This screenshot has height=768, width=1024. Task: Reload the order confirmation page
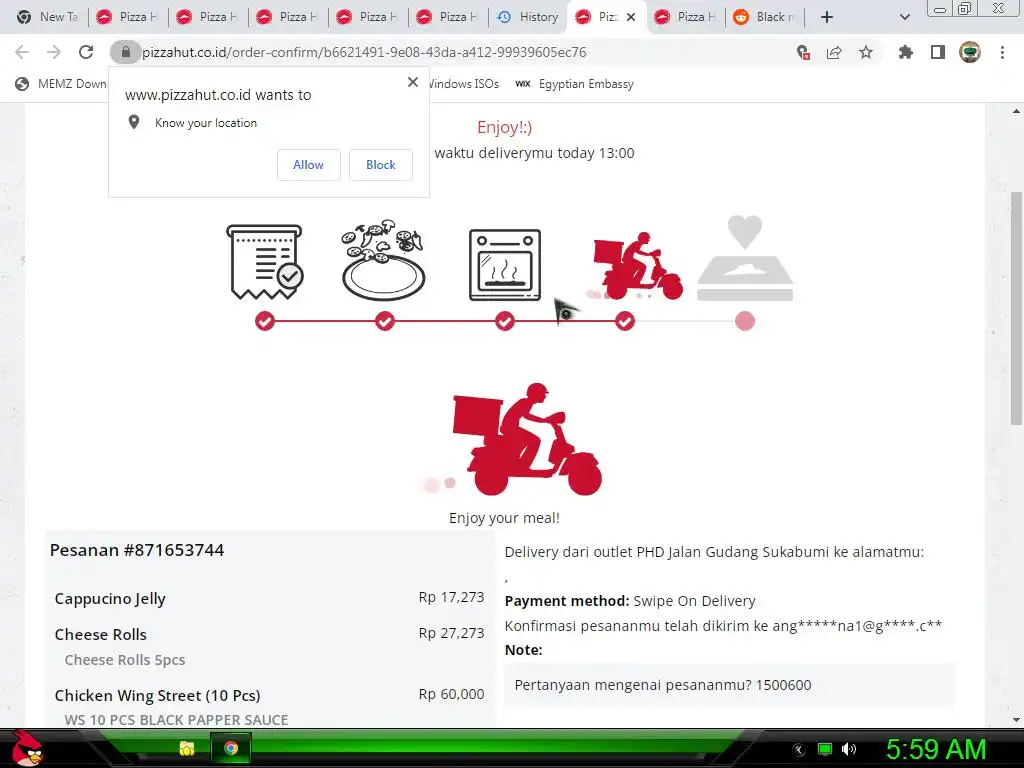pos(86,52)
